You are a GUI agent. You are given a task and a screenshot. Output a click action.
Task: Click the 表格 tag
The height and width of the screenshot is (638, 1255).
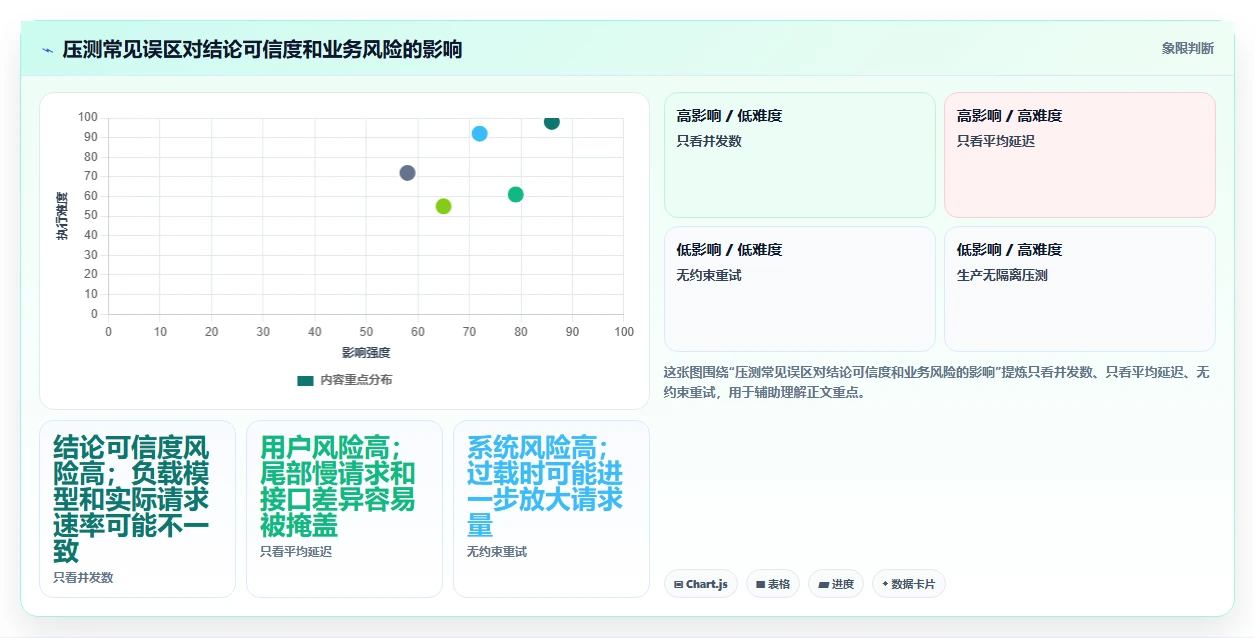tap(773, 584)
